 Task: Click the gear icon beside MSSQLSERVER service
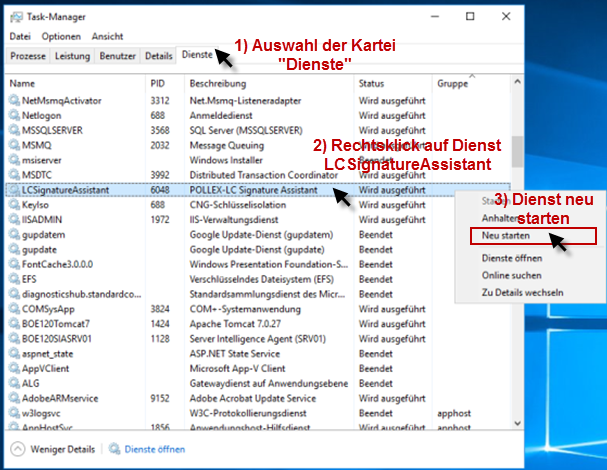[x=14, y=130]
